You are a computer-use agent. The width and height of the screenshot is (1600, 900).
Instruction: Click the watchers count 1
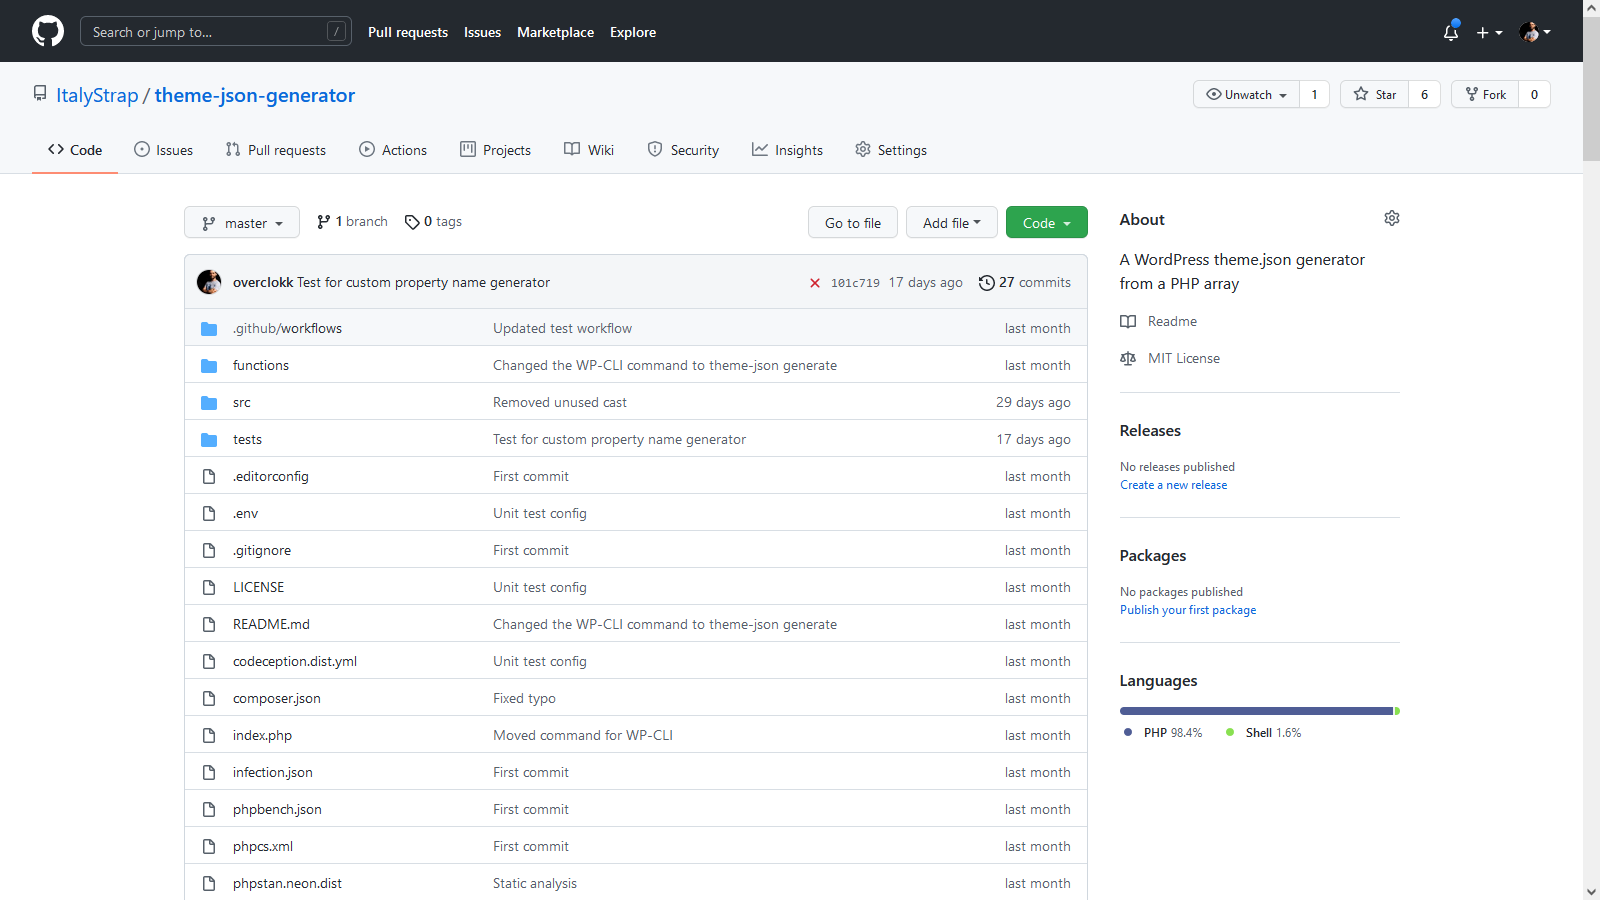click(x=1314, y=94)
